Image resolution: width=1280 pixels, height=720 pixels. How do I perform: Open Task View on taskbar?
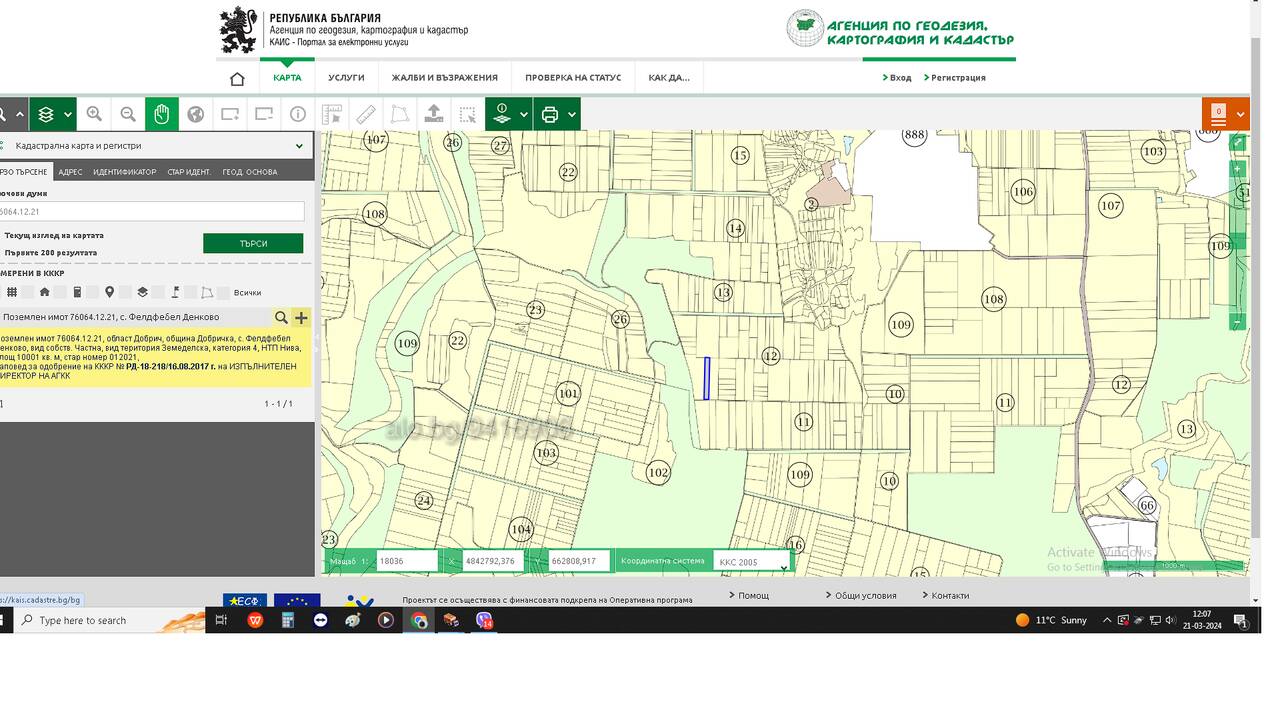pos(221,620)
